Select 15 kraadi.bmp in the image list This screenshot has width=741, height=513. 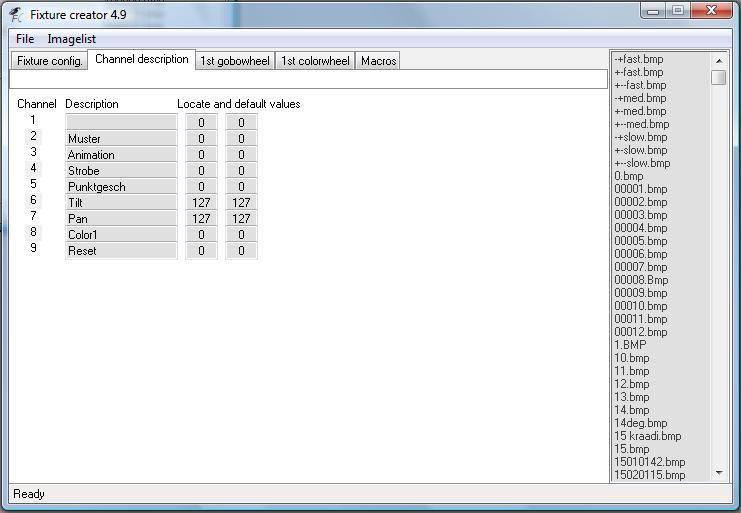point(648,436)
